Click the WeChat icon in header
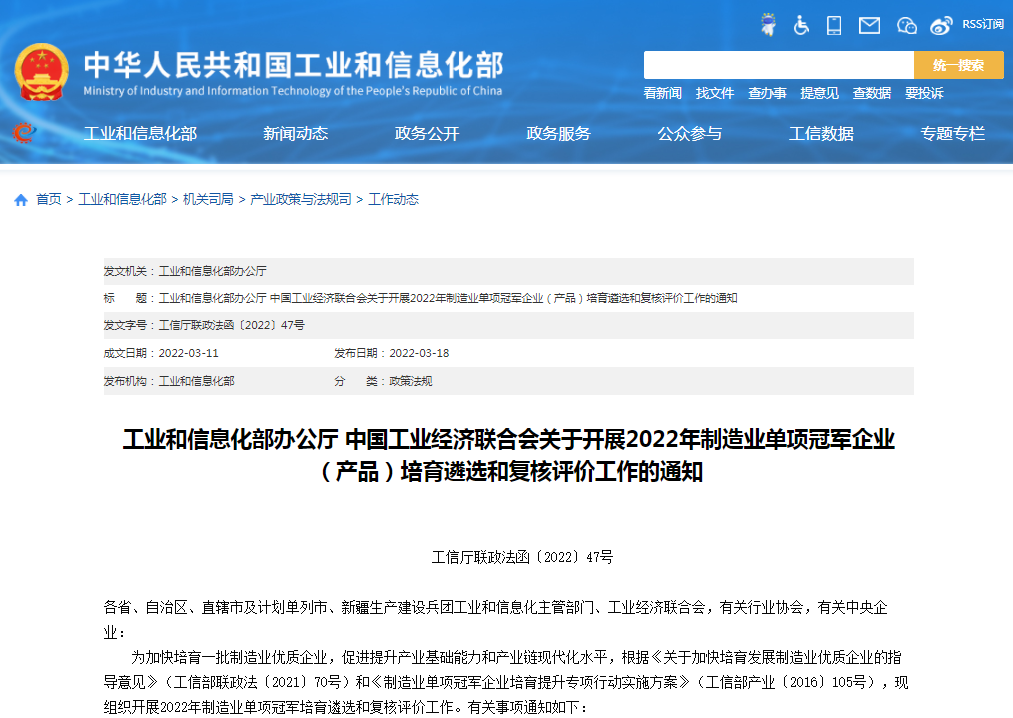Viewport: 1013px width, 718px height. [906, 25]
